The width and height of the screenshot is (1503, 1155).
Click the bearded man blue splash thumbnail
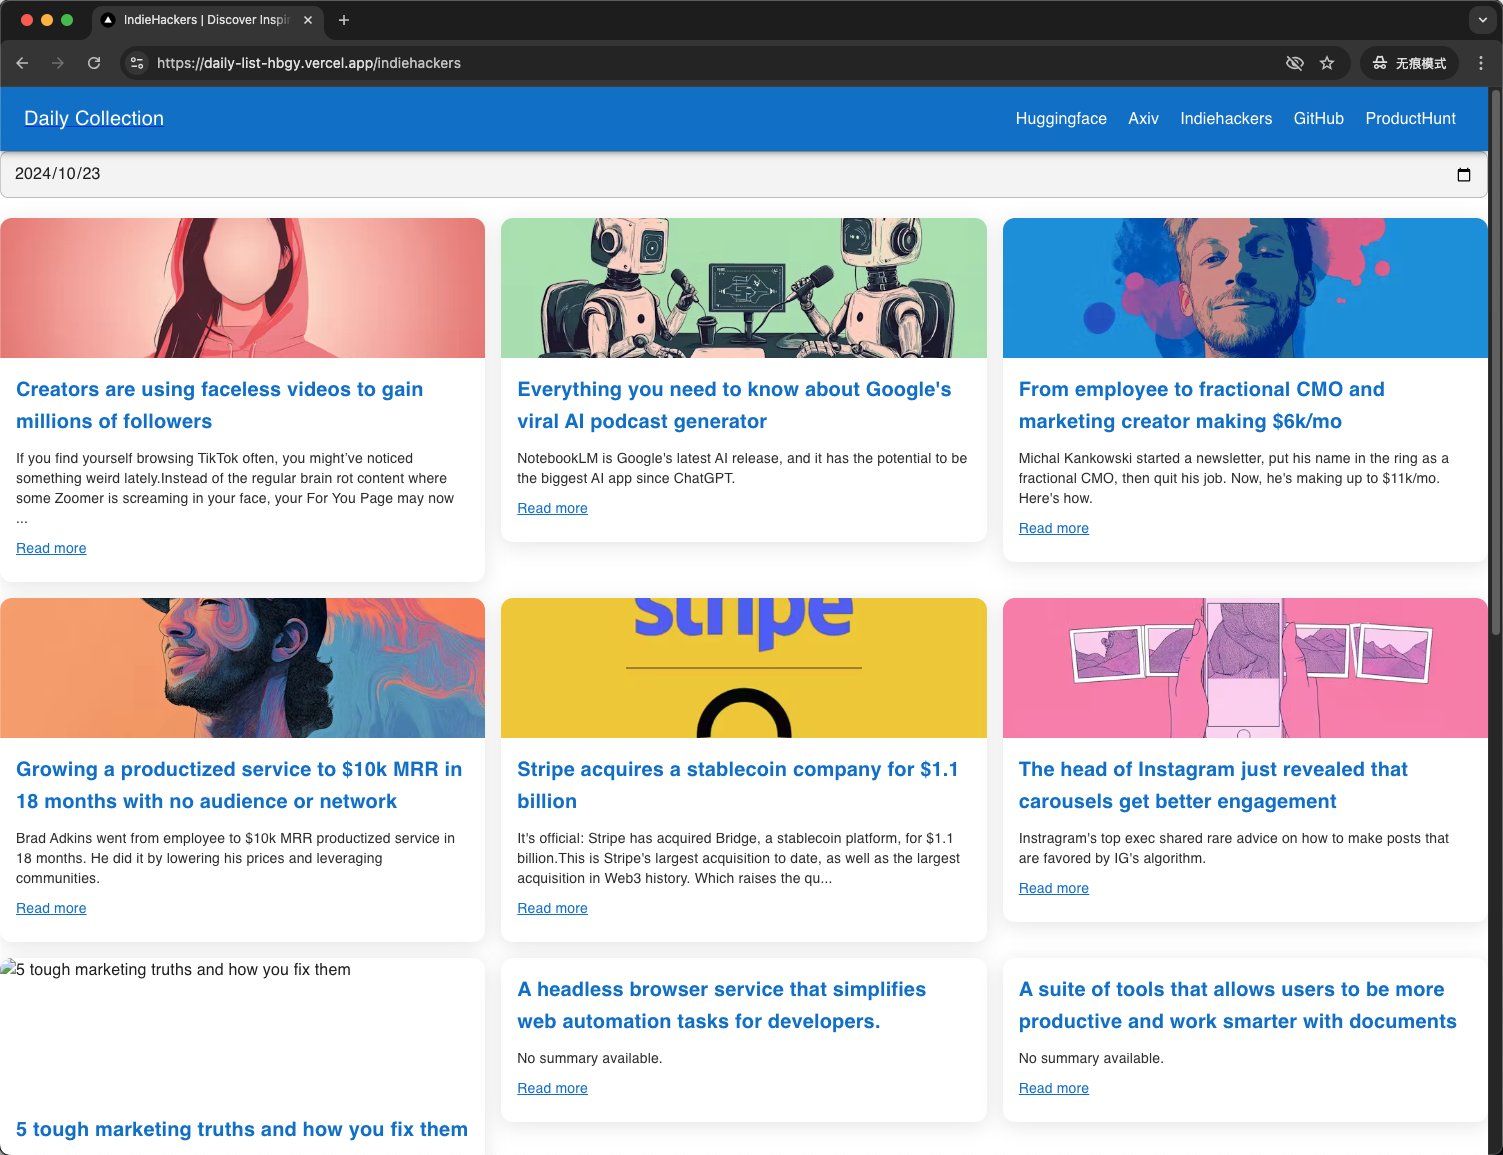[1245, 288]
